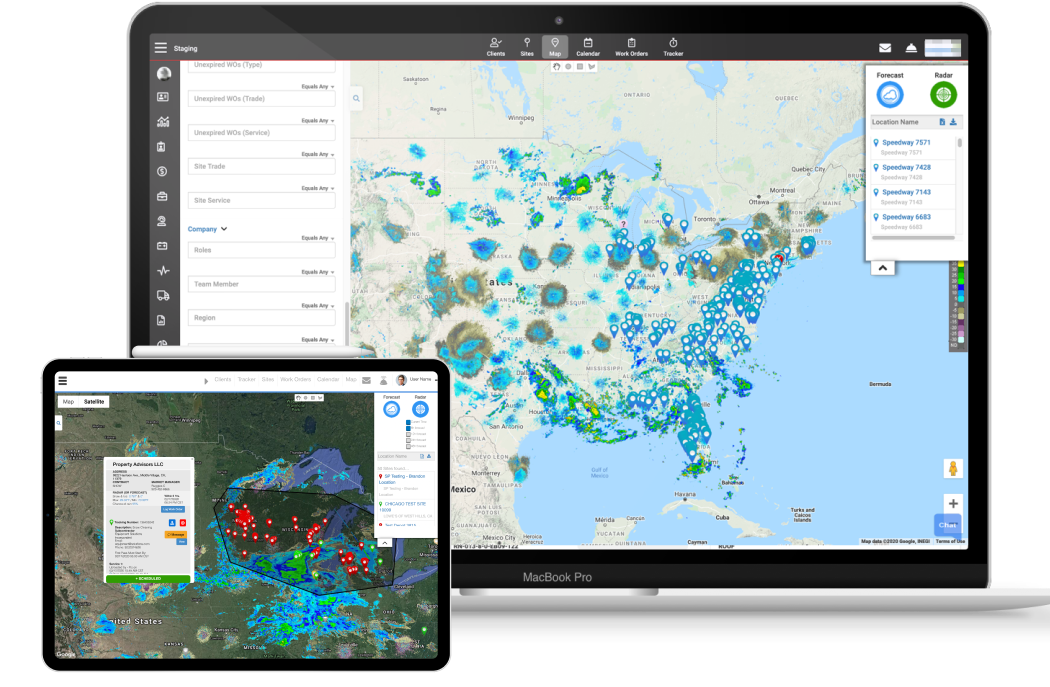Open the contact card sidebar icon
This screenshot has height=687, width=1050.
tap(163, 97)
